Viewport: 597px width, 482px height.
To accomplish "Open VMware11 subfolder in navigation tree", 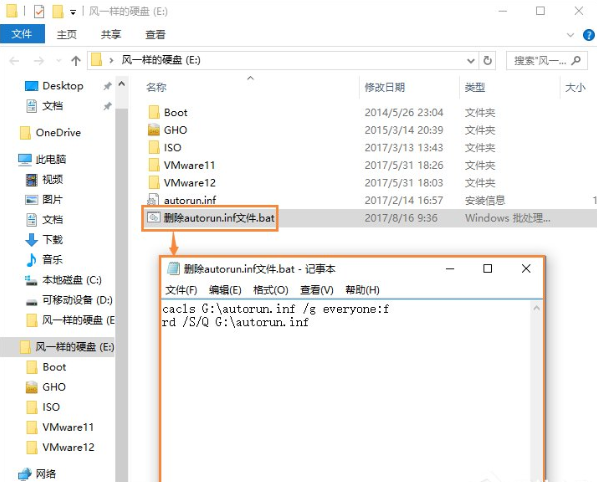I will [x=60, y=428].
